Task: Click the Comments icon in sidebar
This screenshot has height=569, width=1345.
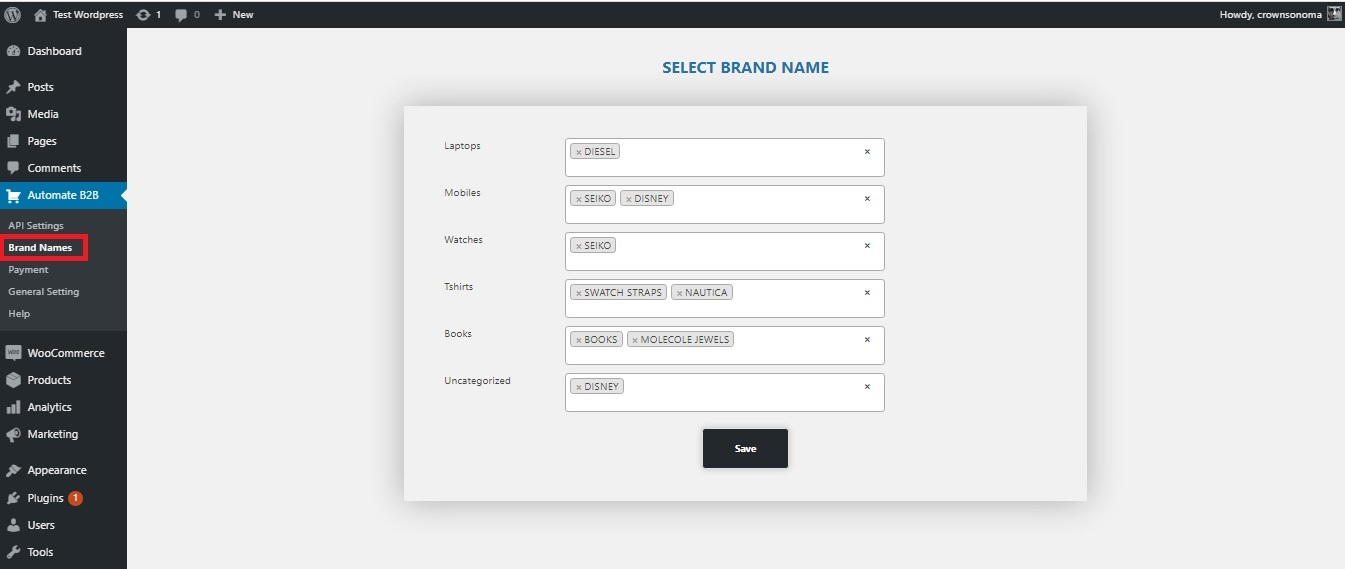Action: click(x=13, y=168)
